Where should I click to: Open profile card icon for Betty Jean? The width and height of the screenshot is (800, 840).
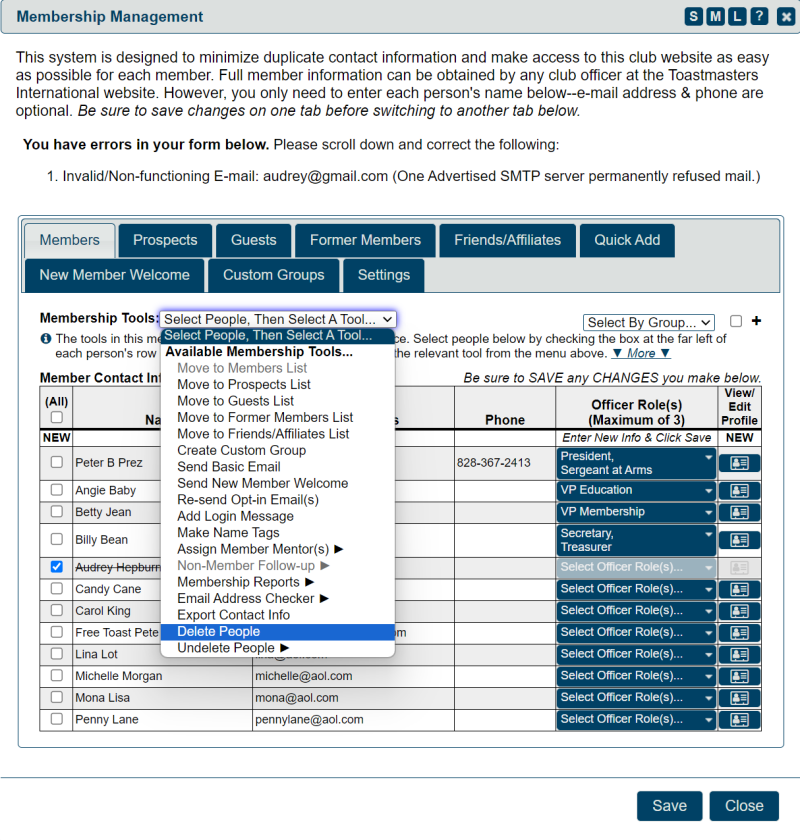(739, 512)
